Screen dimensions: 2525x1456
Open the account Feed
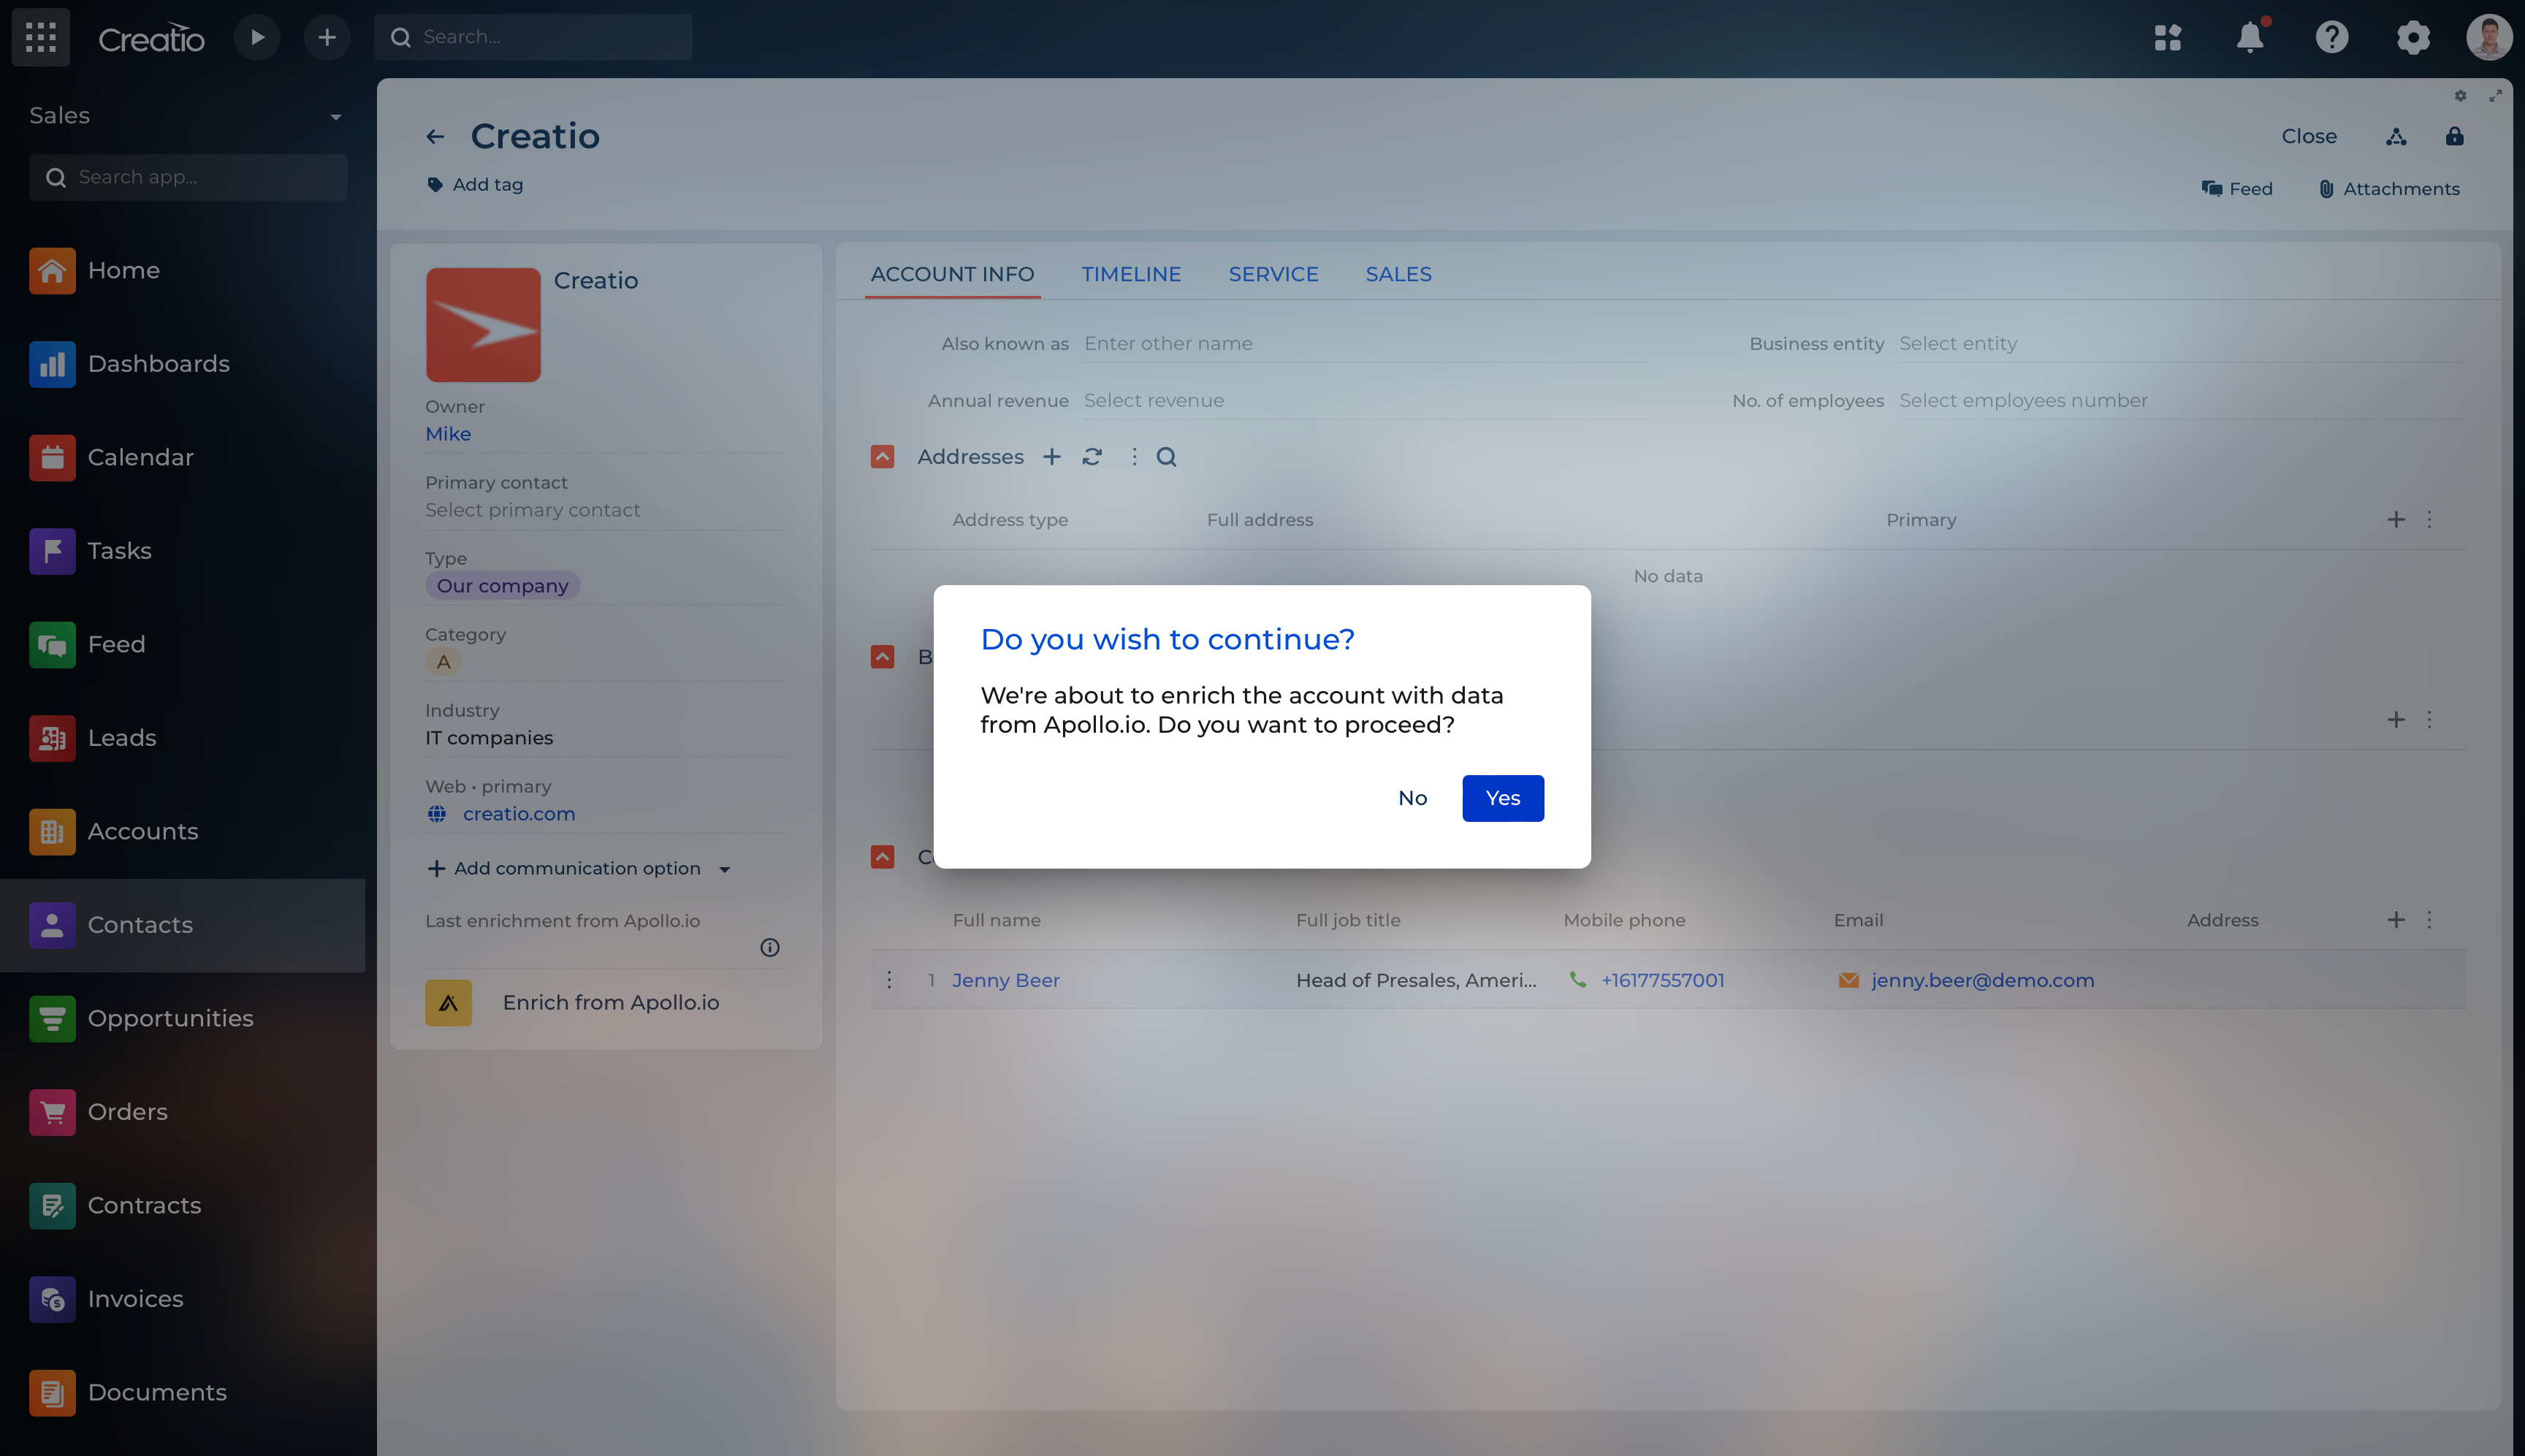[2238, 188]
